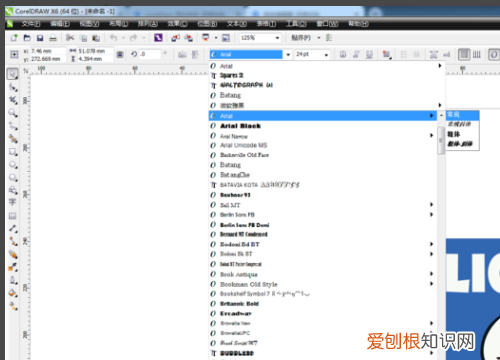Screen dimensions: 500x360
Task: Click the Import icon
Action: point(176,38)
